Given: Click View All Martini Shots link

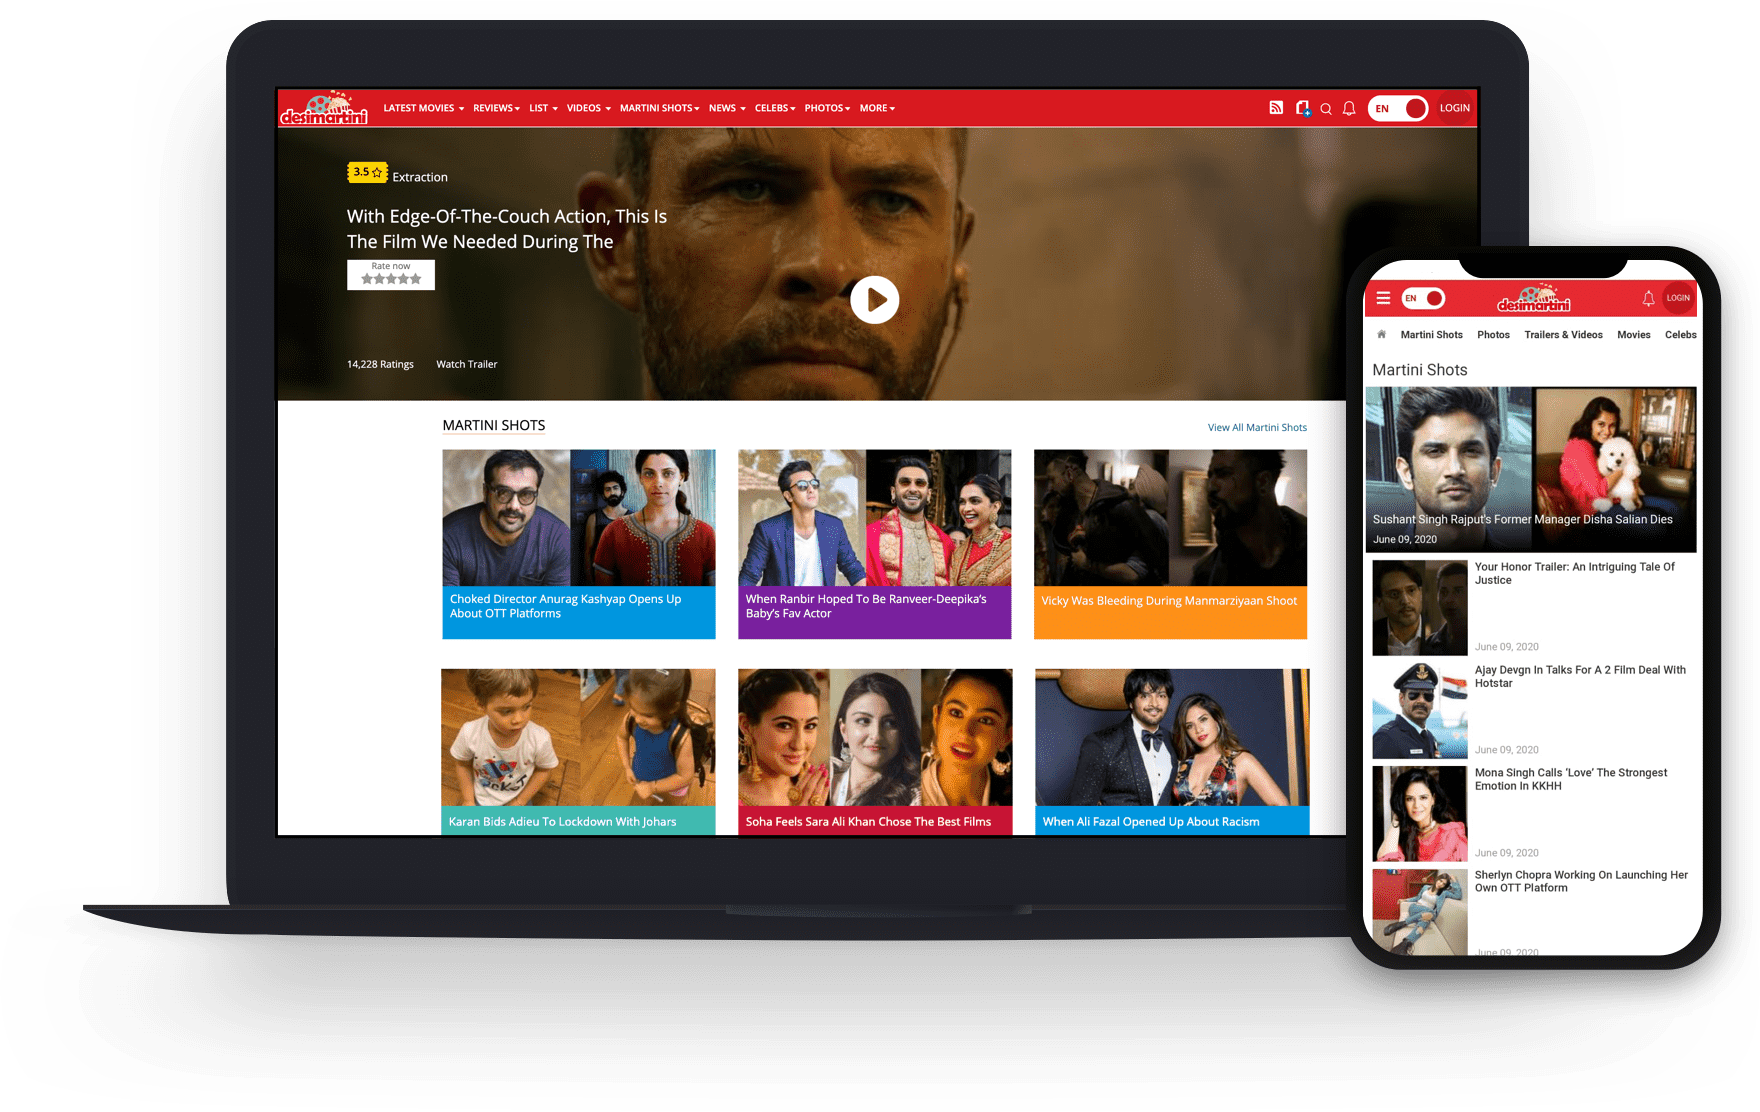Looking at the screenshot, I should 1257,427.
